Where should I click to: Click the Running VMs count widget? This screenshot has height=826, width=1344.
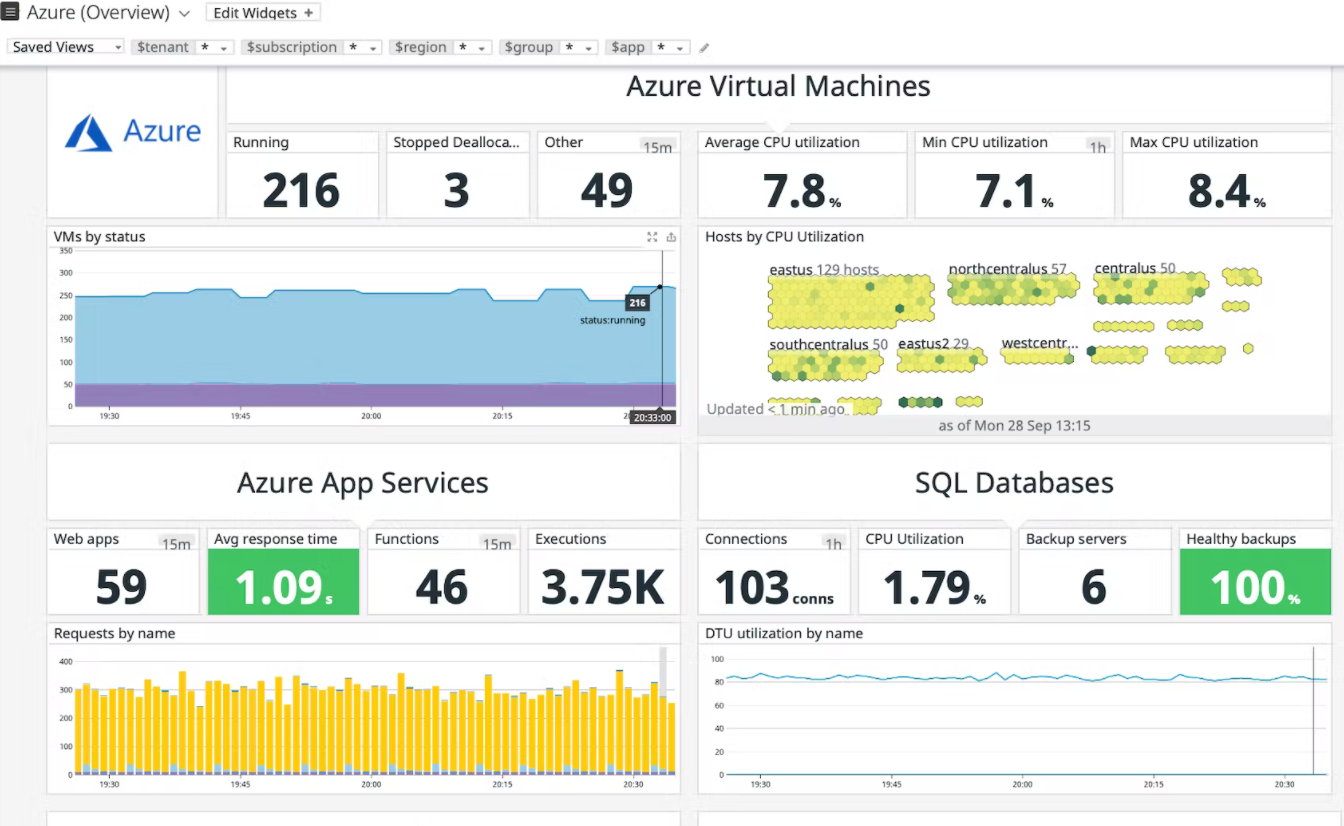302,177
